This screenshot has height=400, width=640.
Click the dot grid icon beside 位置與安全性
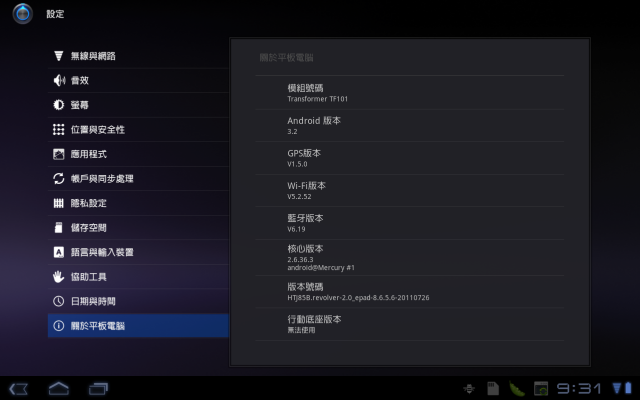(x=59, y=129)
